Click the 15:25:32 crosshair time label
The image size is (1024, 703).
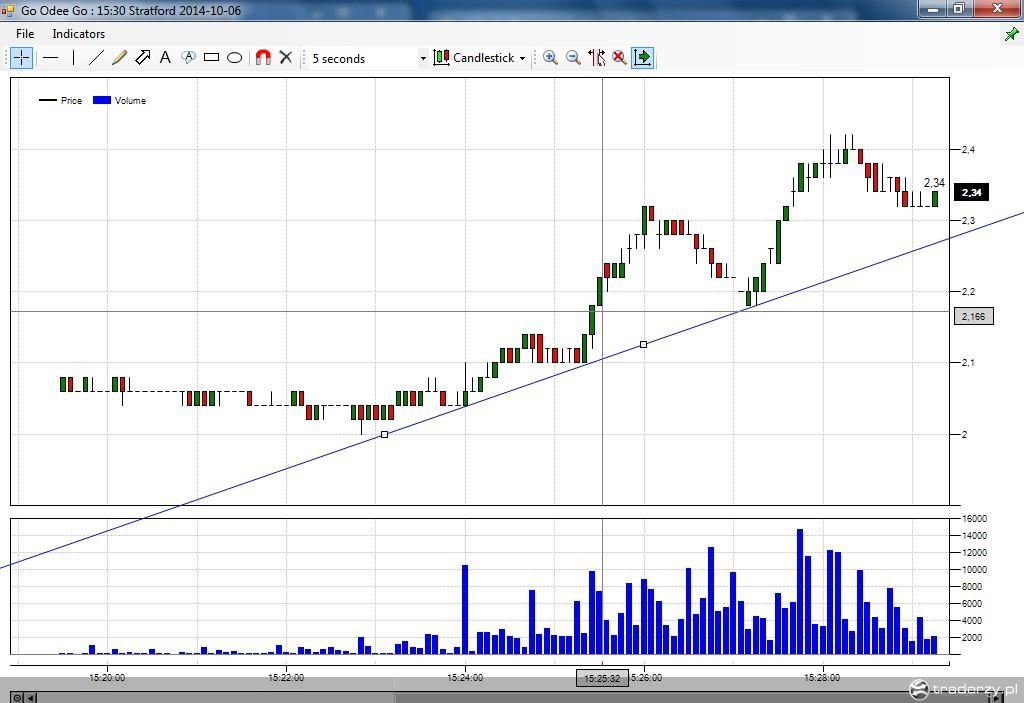coord(602,678)
